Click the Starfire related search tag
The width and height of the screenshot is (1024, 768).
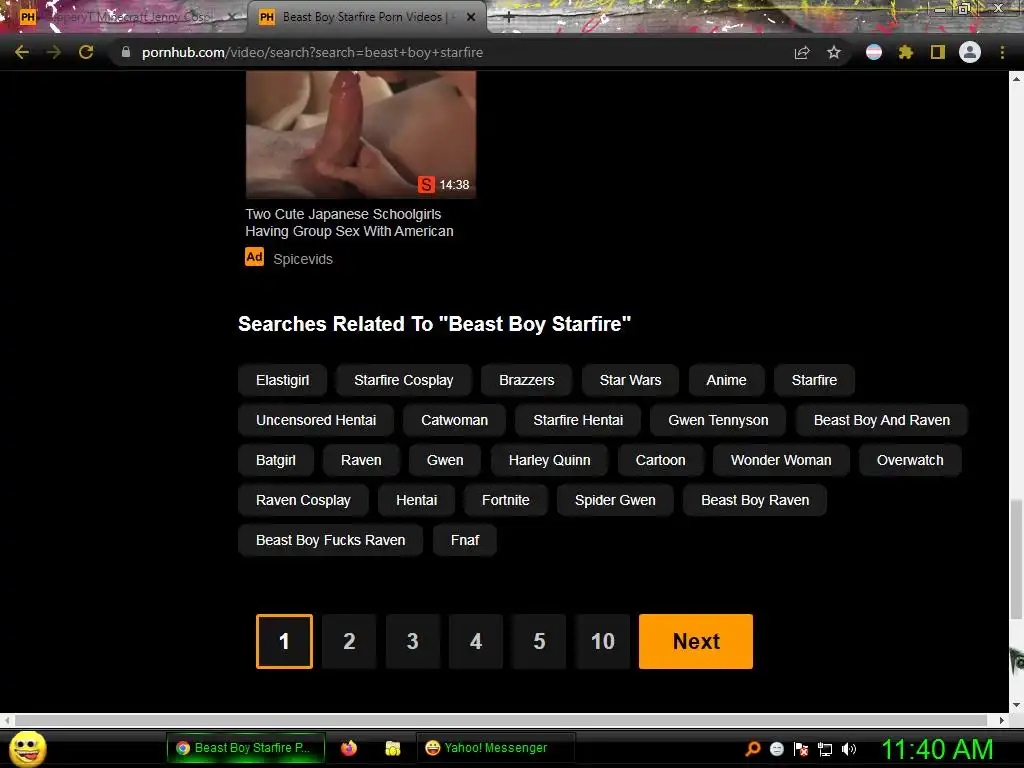814,380
